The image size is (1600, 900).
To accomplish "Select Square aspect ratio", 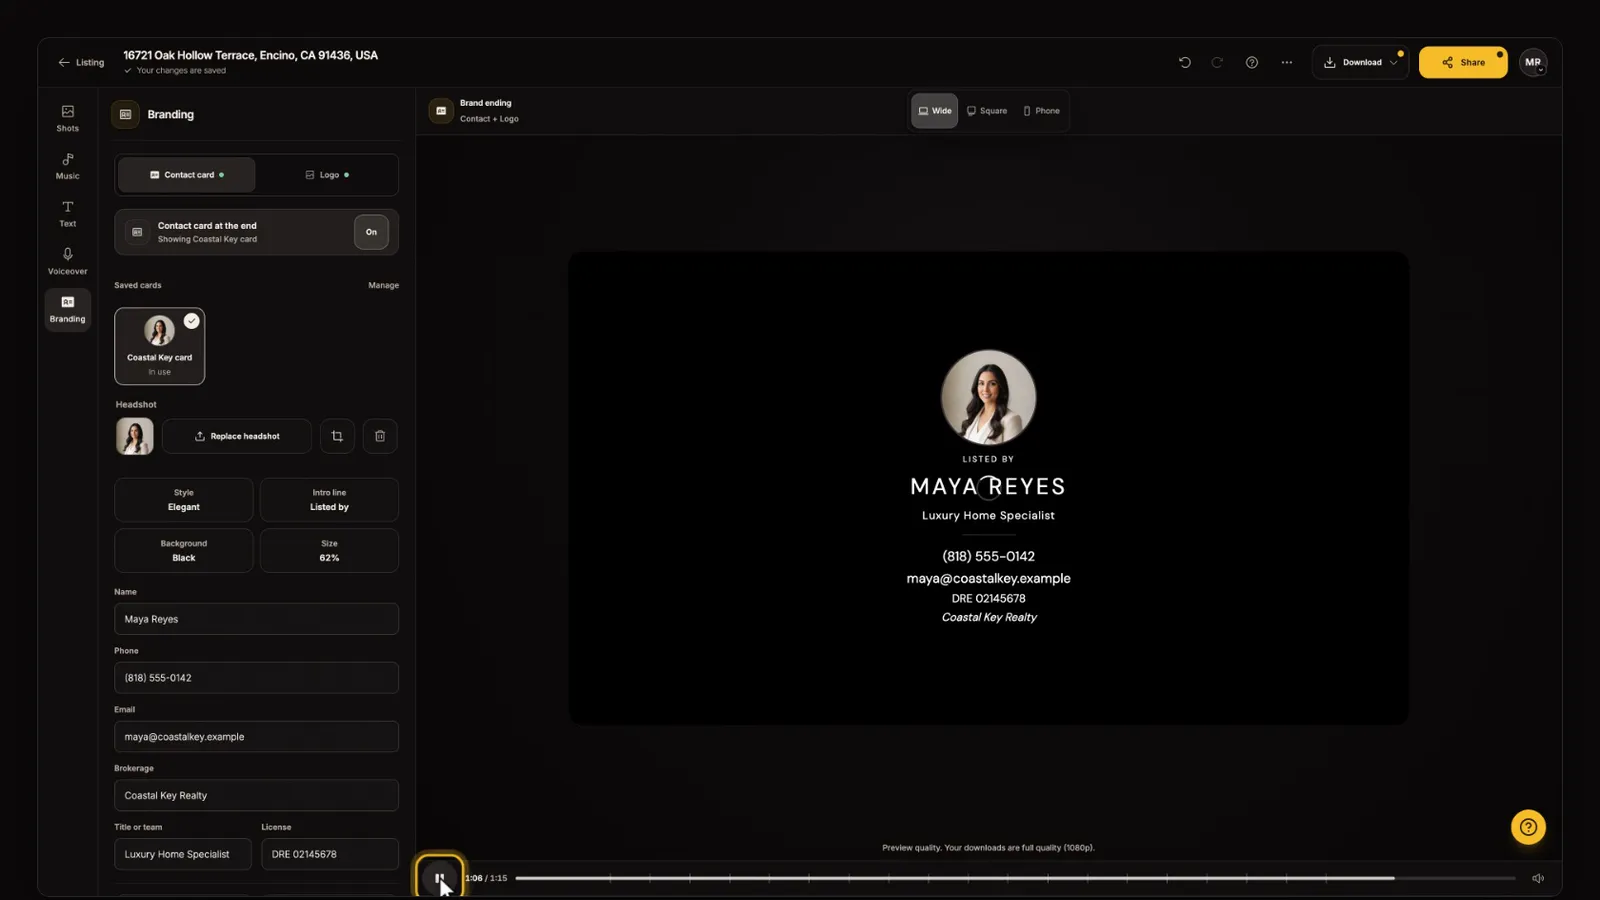I will pos(987,111).
